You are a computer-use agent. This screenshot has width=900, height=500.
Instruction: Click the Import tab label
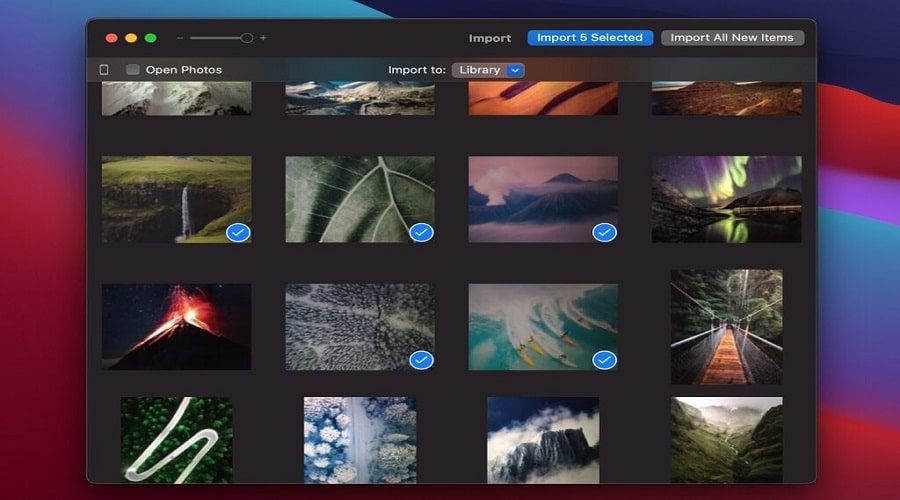pos(490,38)
